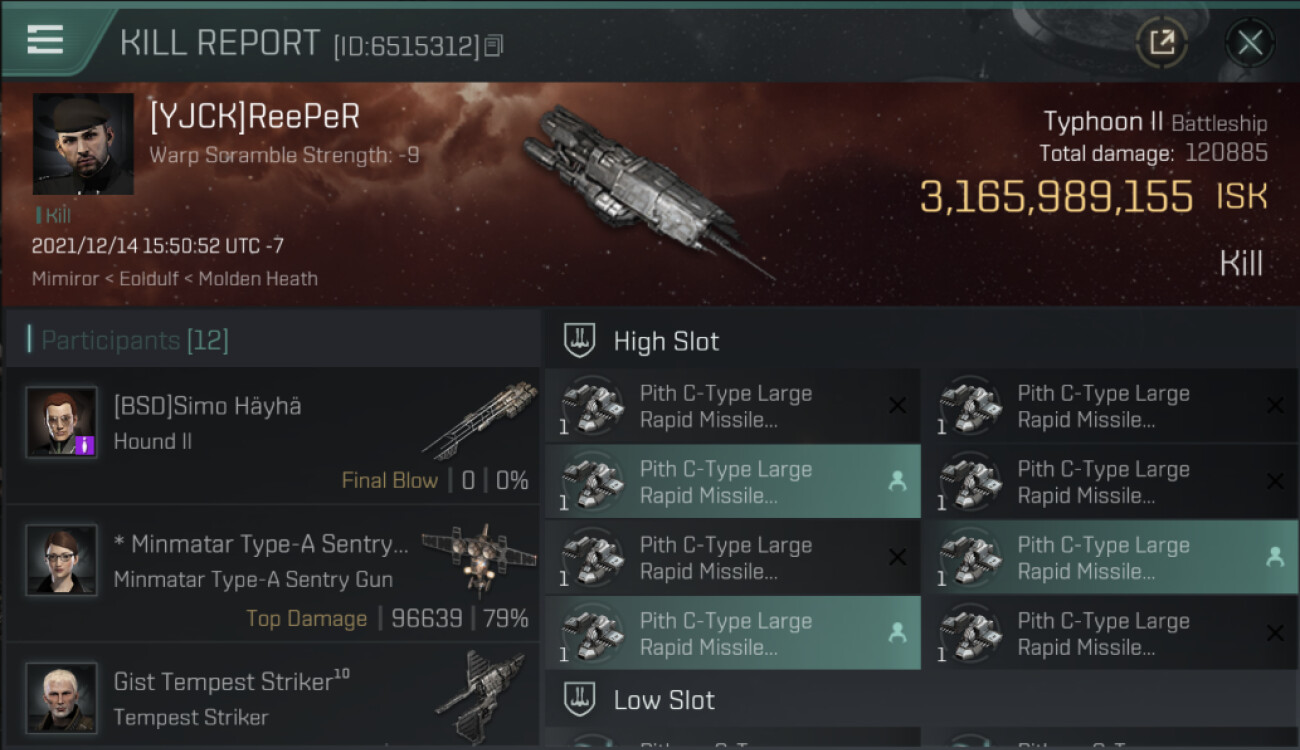This screenshot has height=750, width=1300.
Task: Click the Tempest Striker ship icon
Action: tap(480, 693)
